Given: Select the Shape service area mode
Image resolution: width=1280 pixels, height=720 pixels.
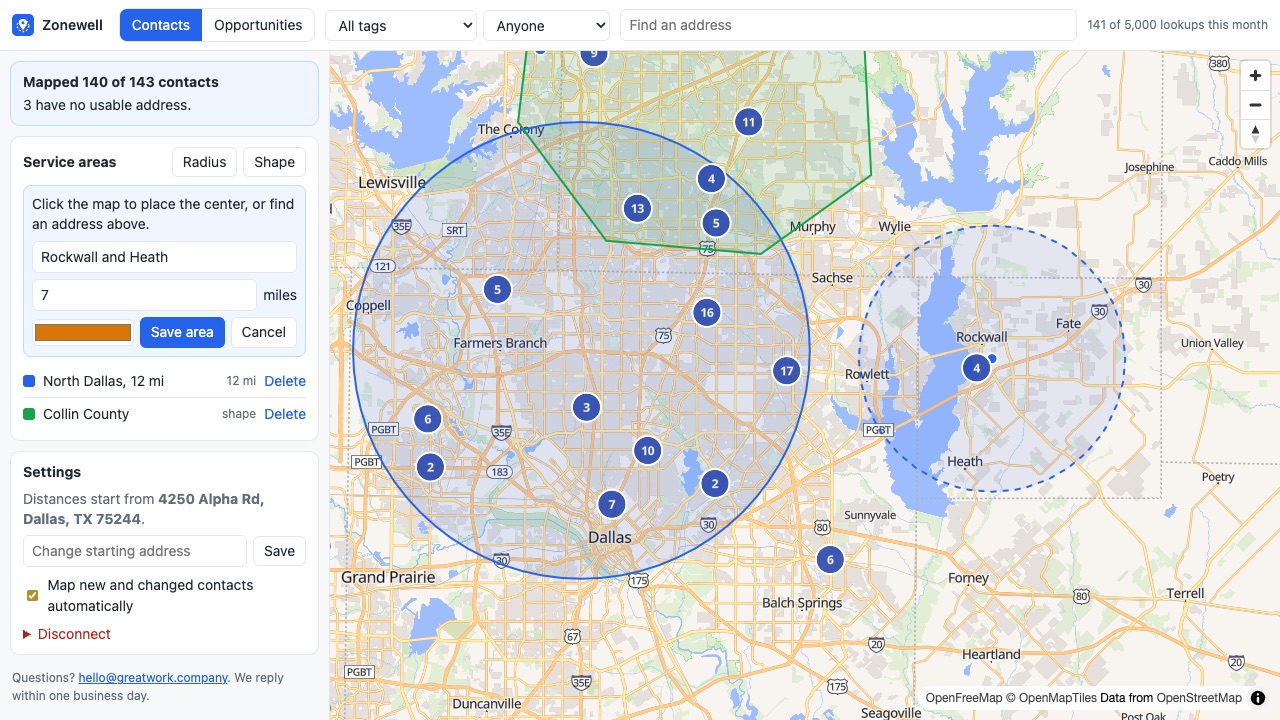Looking at the screenshot, I should tap(274, 162).
